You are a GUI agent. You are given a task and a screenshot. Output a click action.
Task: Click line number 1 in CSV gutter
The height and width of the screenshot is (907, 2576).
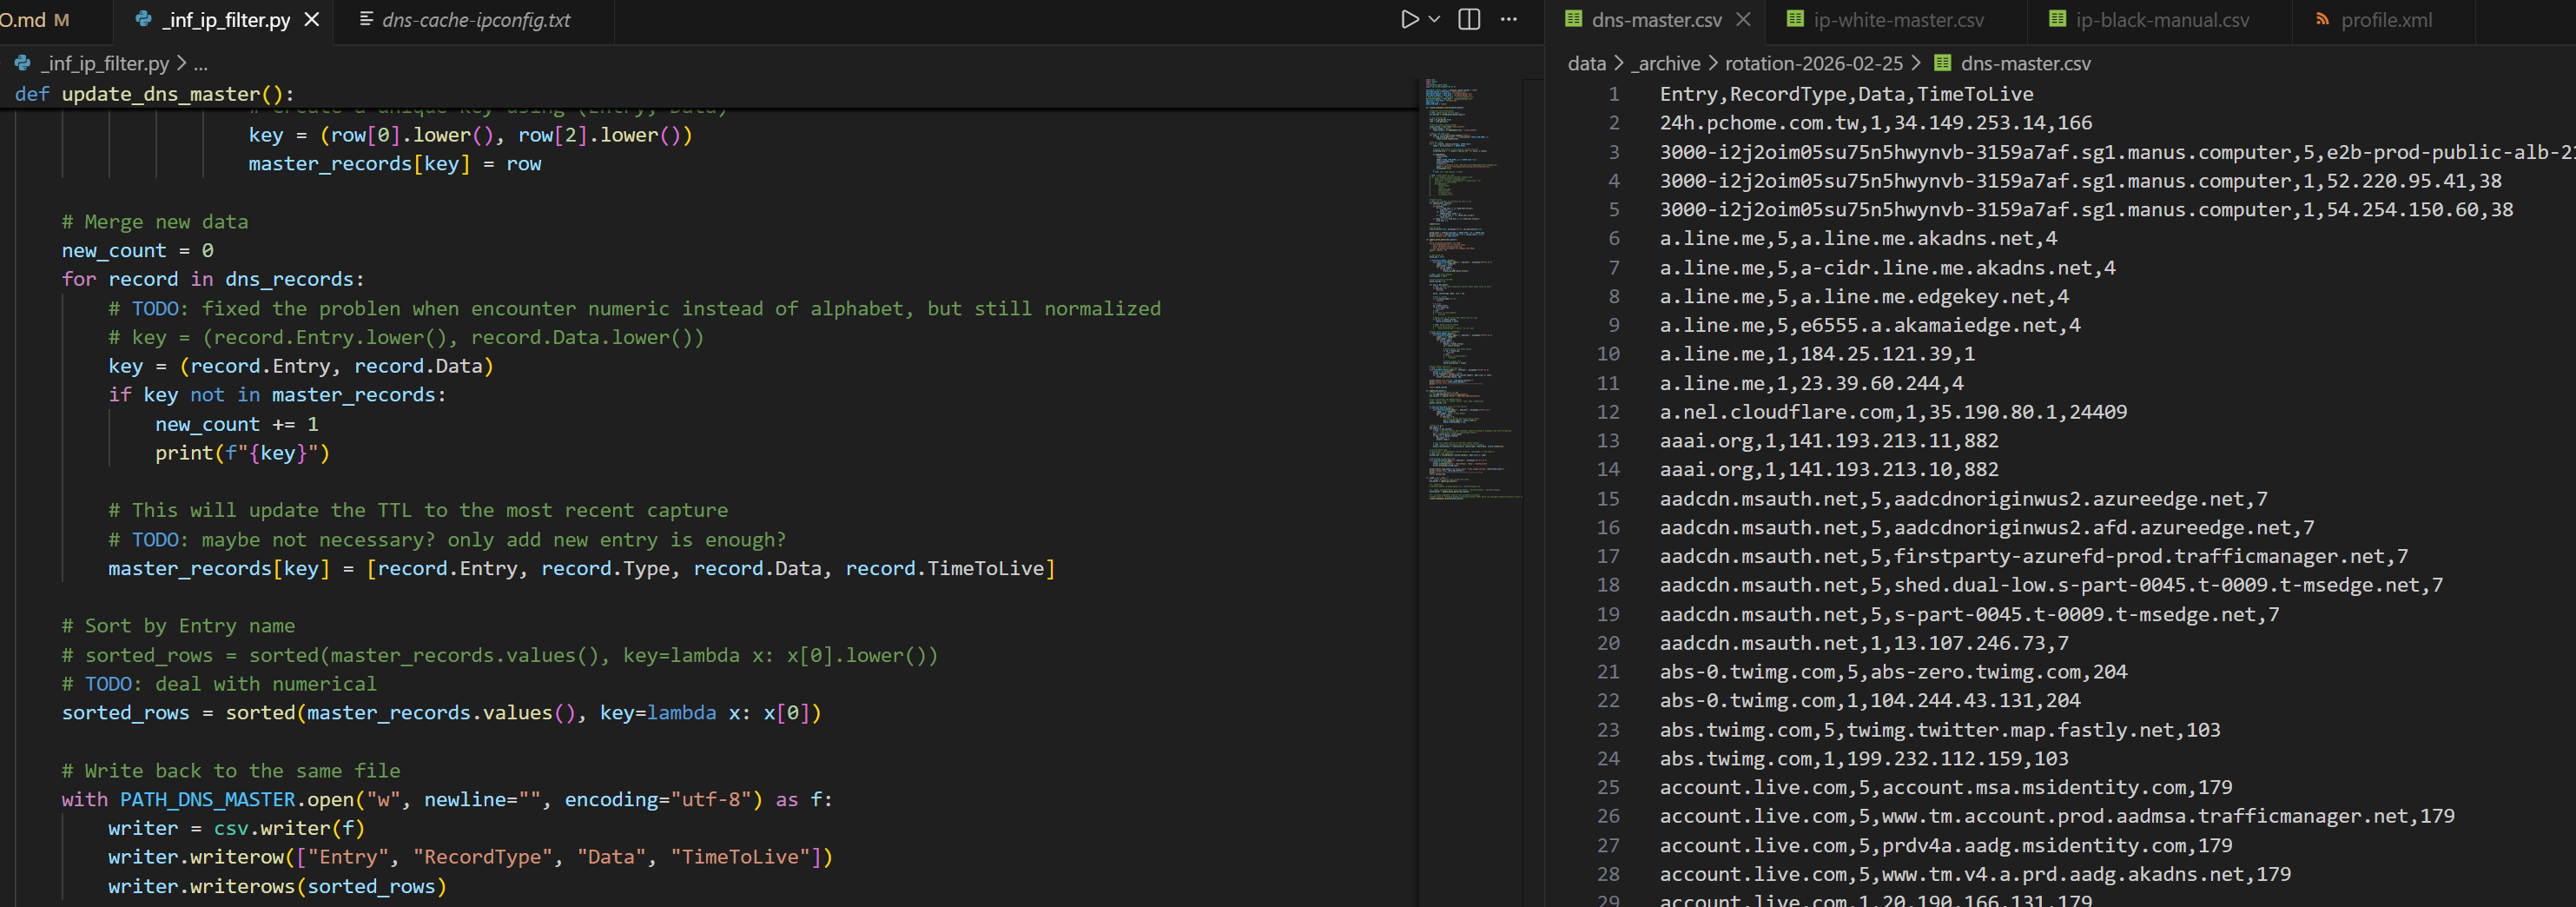pyautogui.click(x=1613, y=94)
